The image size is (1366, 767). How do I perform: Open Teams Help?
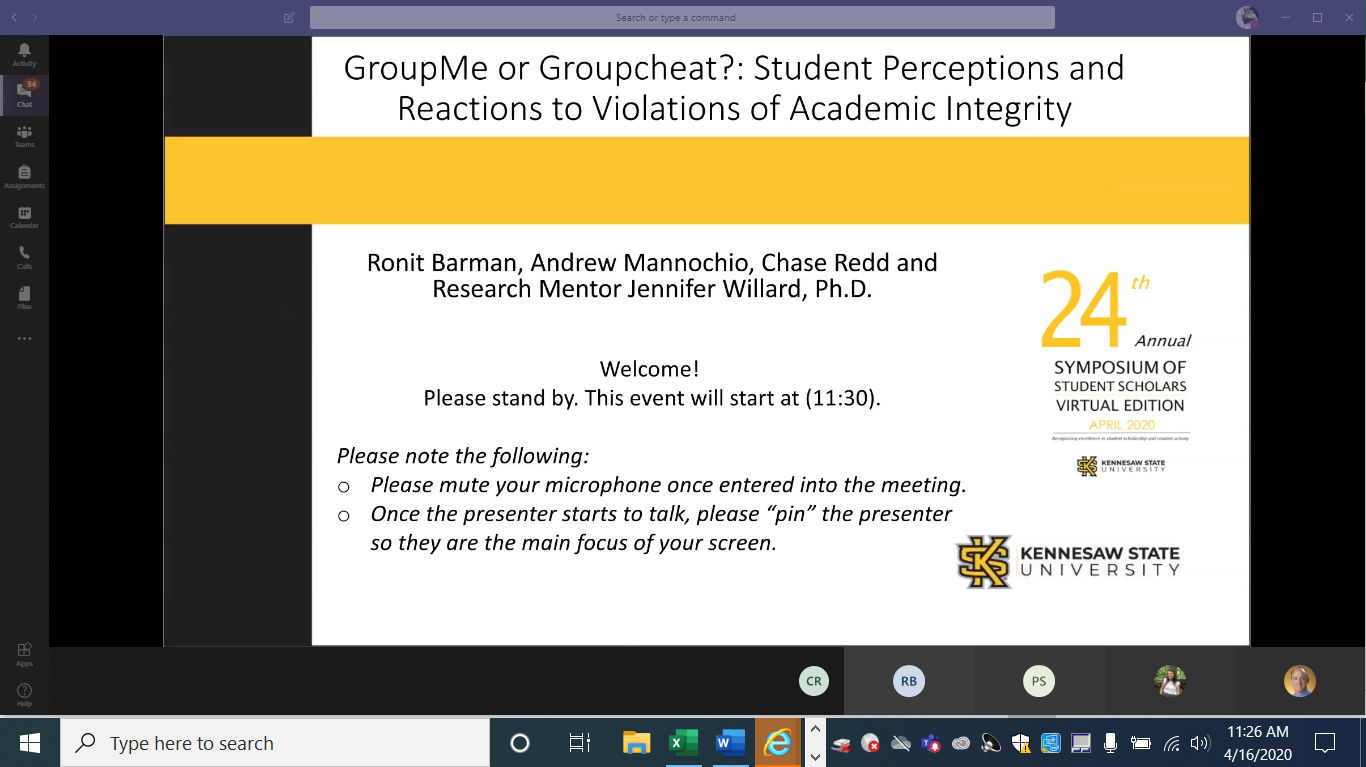(24, 694)
